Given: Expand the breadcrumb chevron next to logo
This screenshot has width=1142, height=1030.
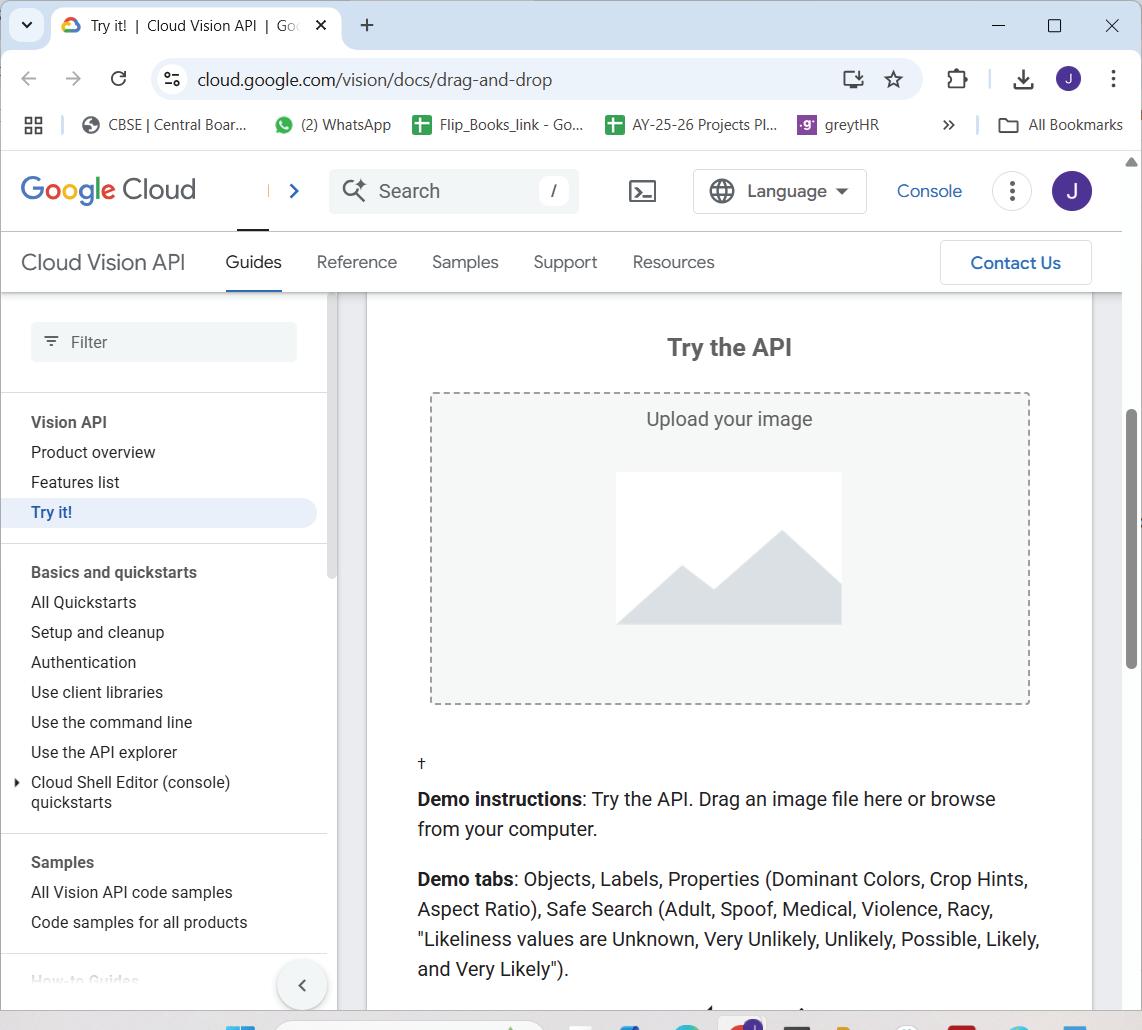Looking at the screenshot, I should point(294,191).
